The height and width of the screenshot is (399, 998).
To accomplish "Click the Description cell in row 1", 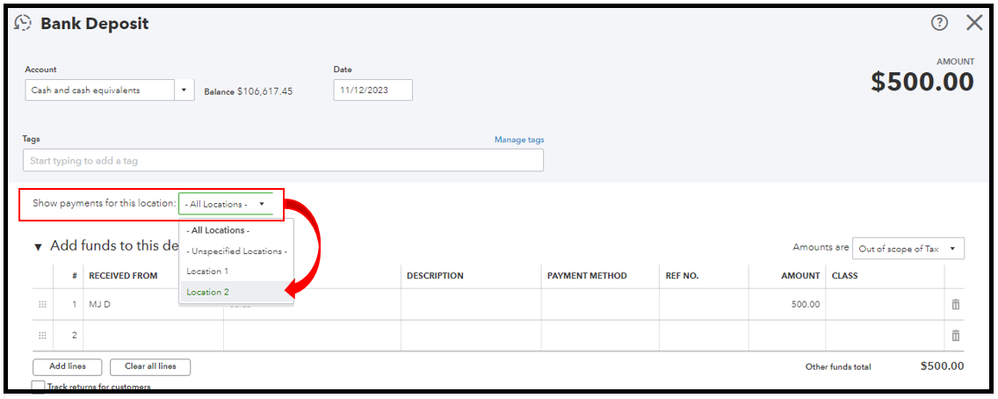I will (x=471, y=304).
